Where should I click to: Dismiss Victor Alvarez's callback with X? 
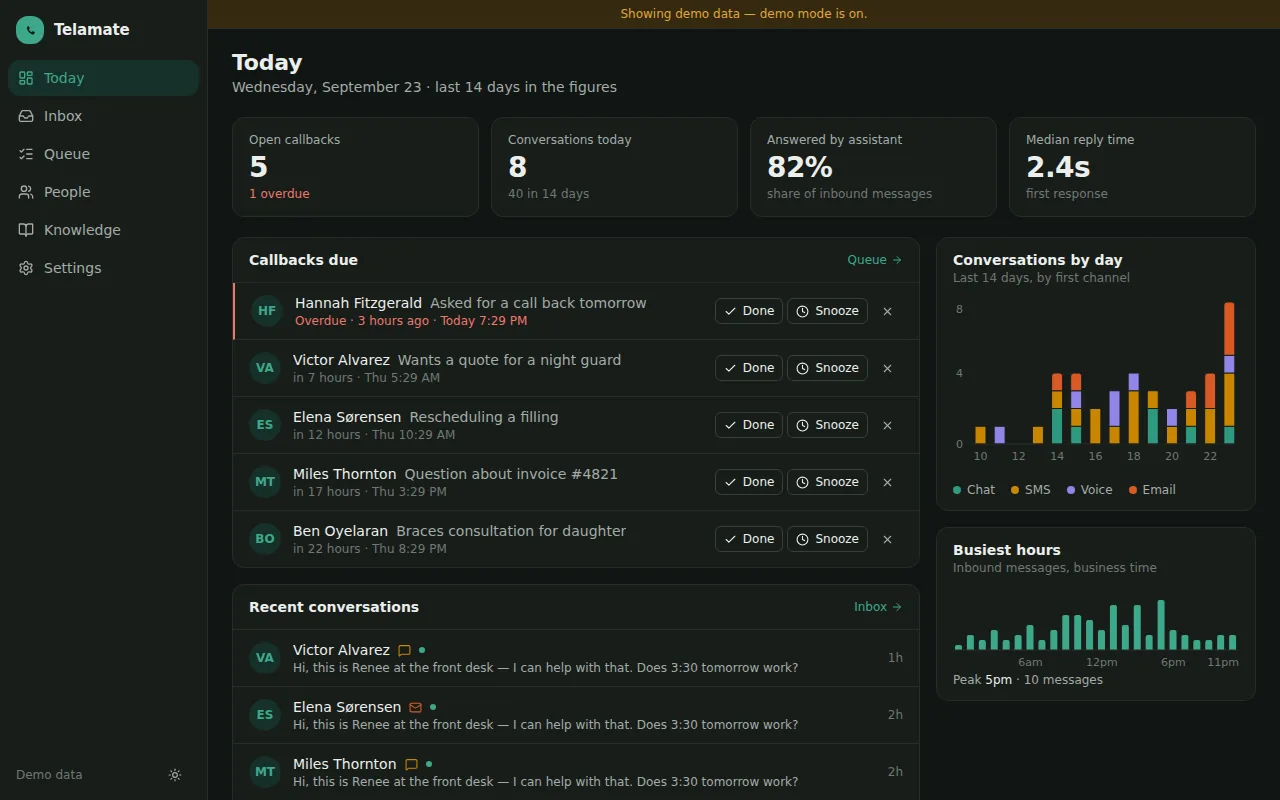[887, 368]
